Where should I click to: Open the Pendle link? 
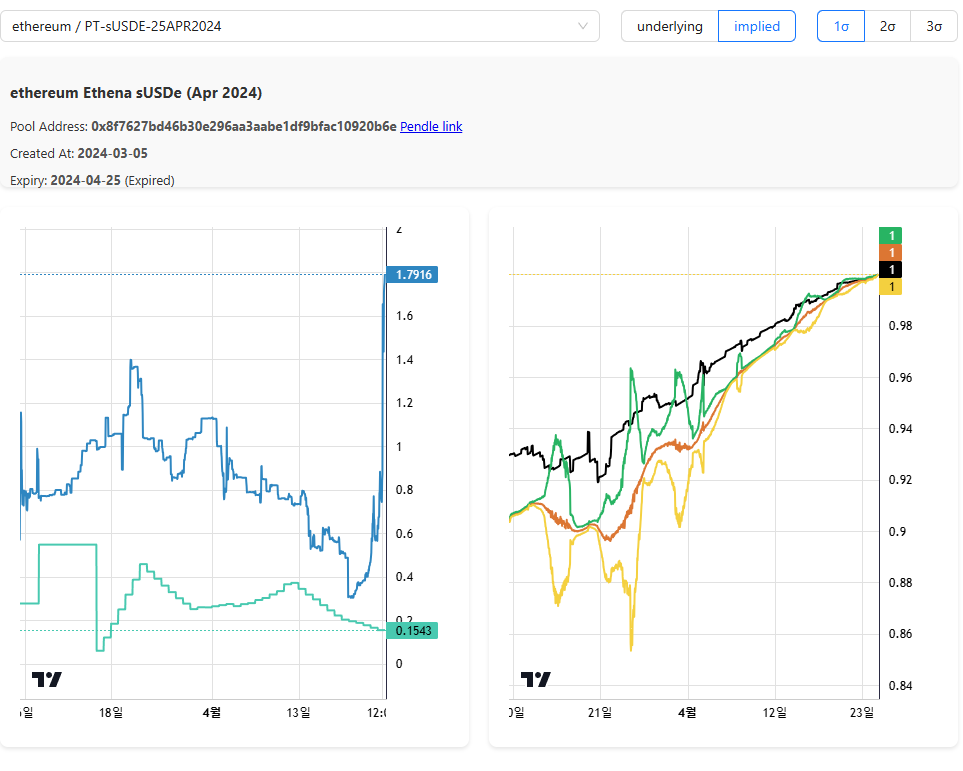431,127
